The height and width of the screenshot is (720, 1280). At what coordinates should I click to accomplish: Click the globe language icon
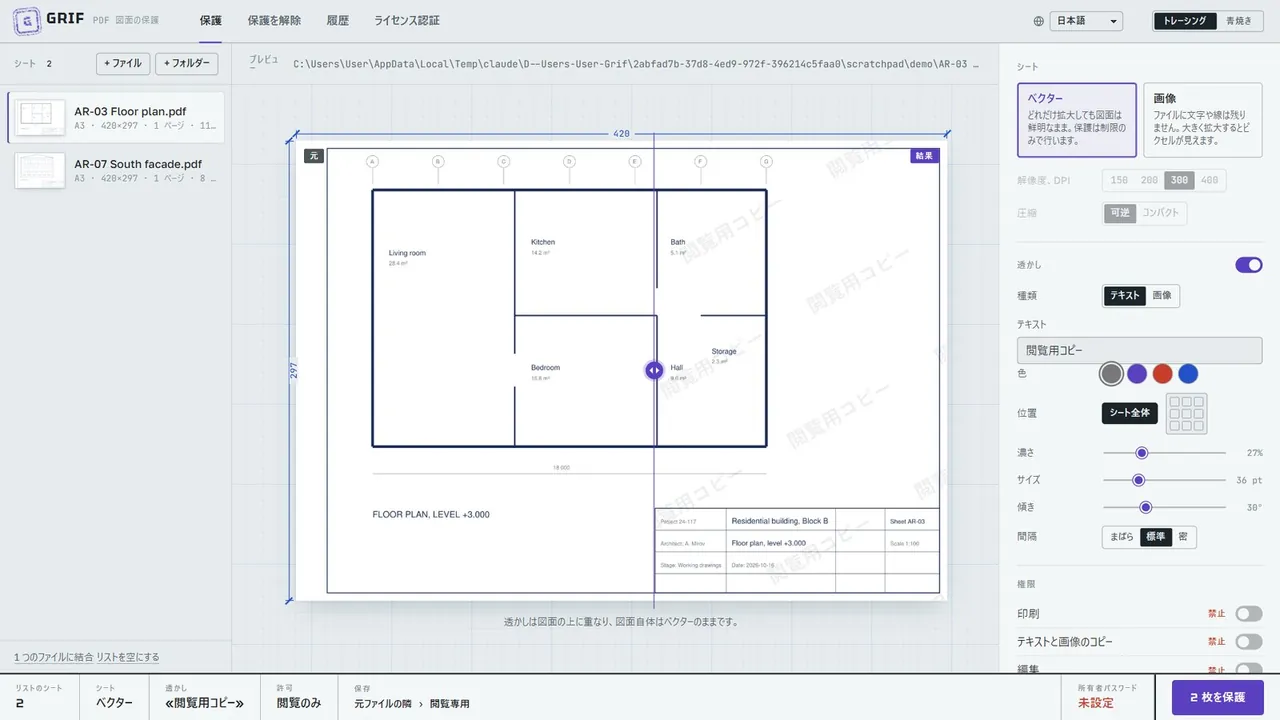pyautogui.click(x=1039, y=21)
